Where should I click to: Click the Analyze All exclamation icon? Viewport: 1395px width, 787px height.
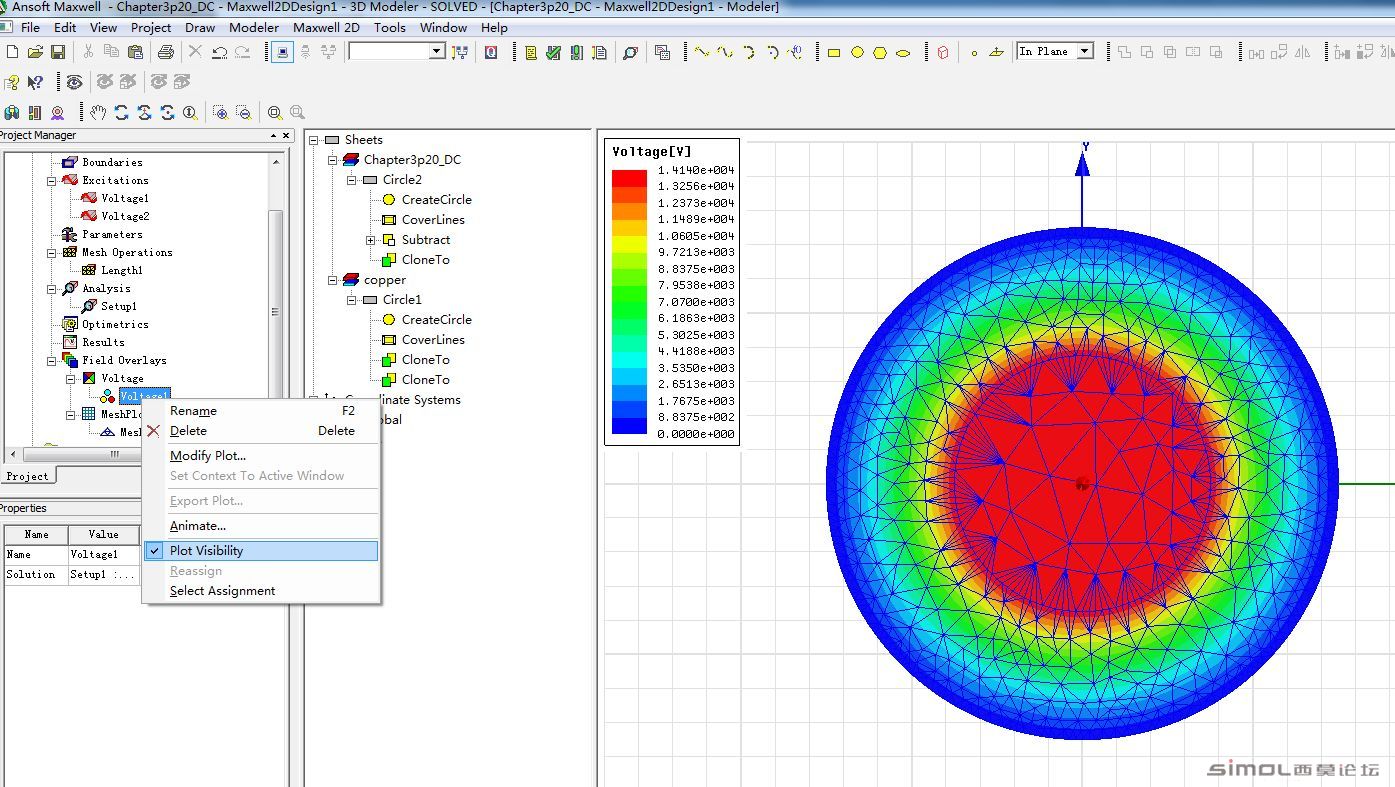tap(576, 52)
